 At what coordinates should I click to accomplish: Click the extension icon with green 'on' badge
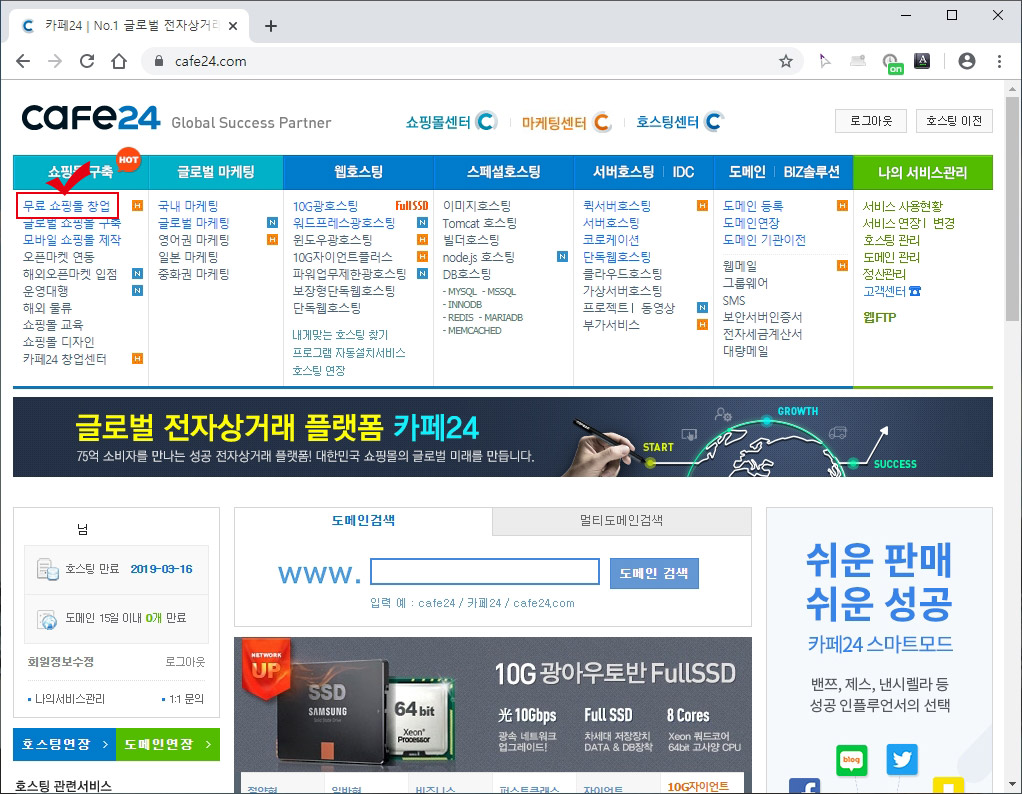click(891, 63)
